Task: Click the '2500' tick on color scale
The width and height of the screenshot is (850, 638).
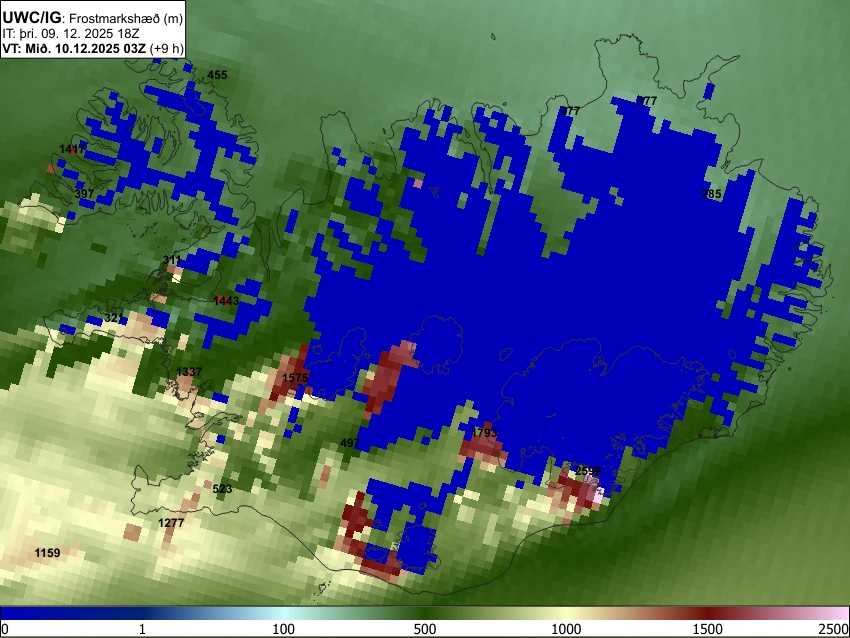Action: [x=834, y=629]
